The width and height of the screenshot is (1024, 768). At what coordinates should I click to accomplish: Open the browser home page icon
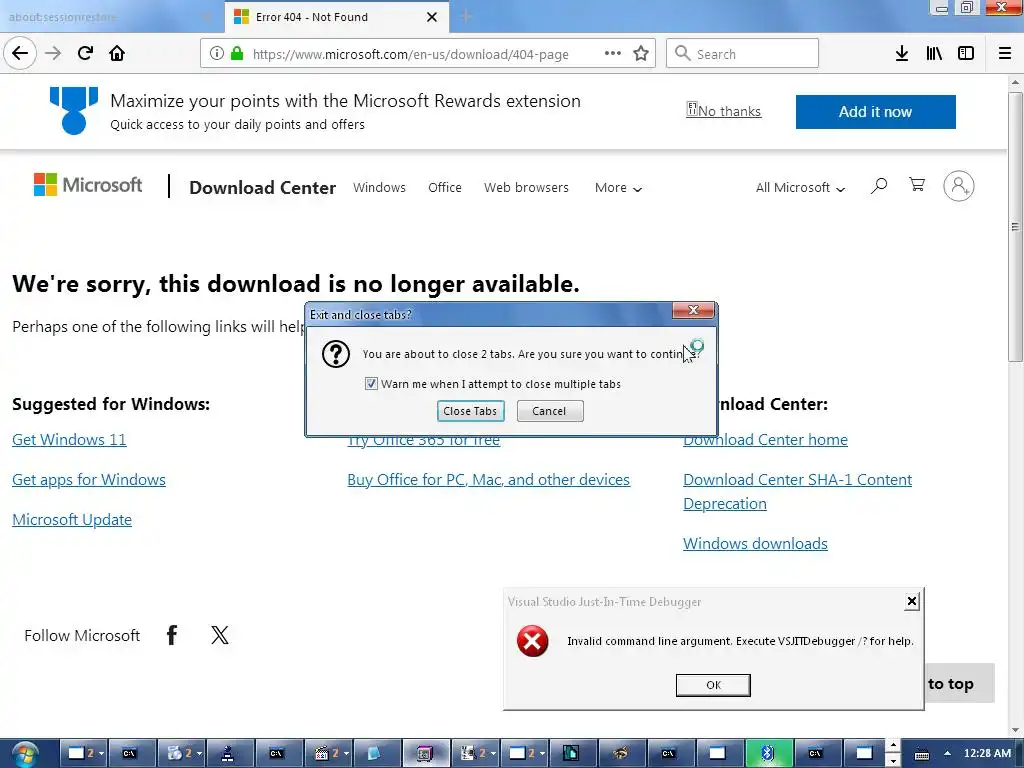(117, 53)
